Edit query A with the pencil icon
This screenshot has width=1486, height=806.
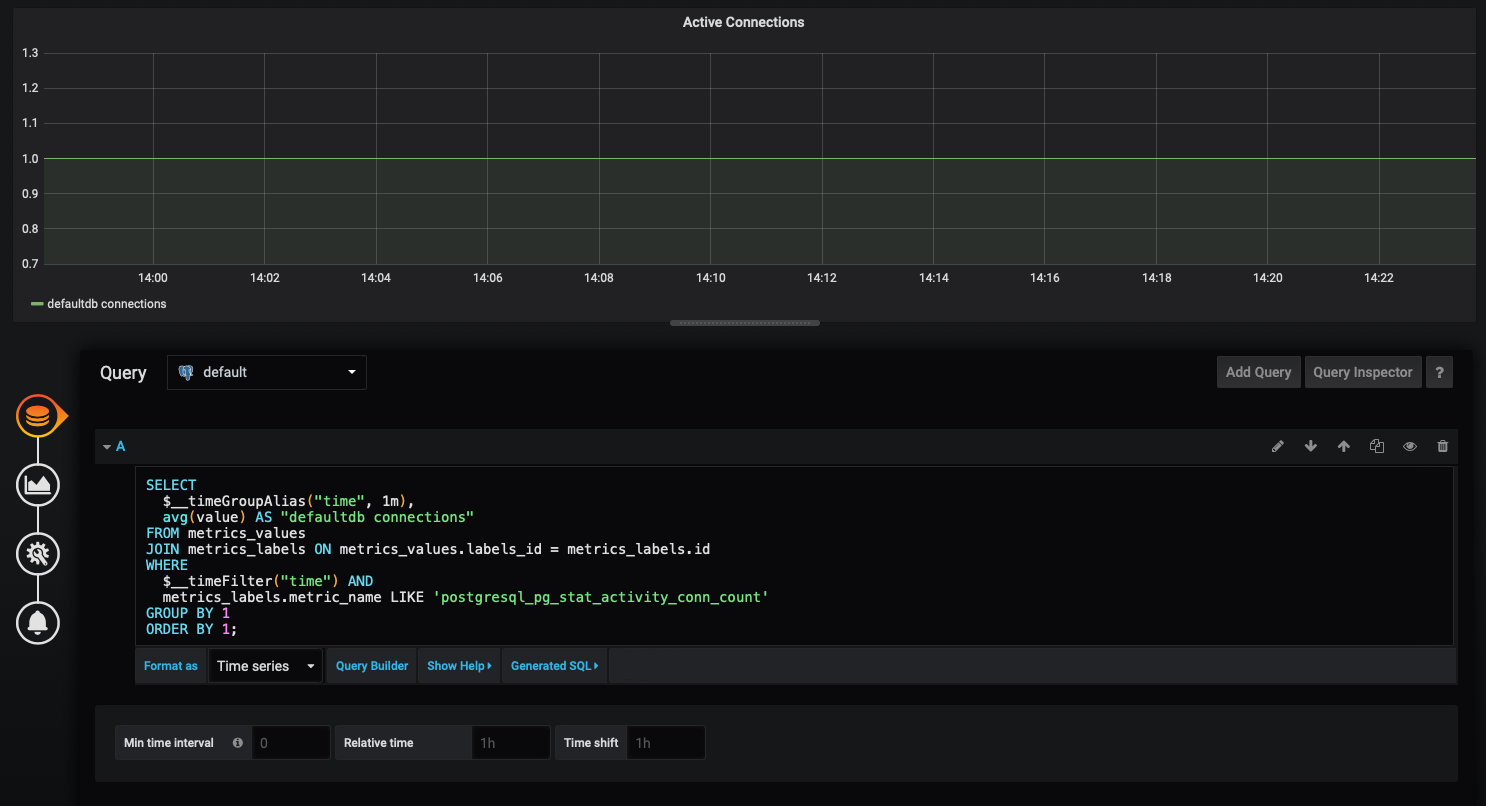tap(1277, 446)
